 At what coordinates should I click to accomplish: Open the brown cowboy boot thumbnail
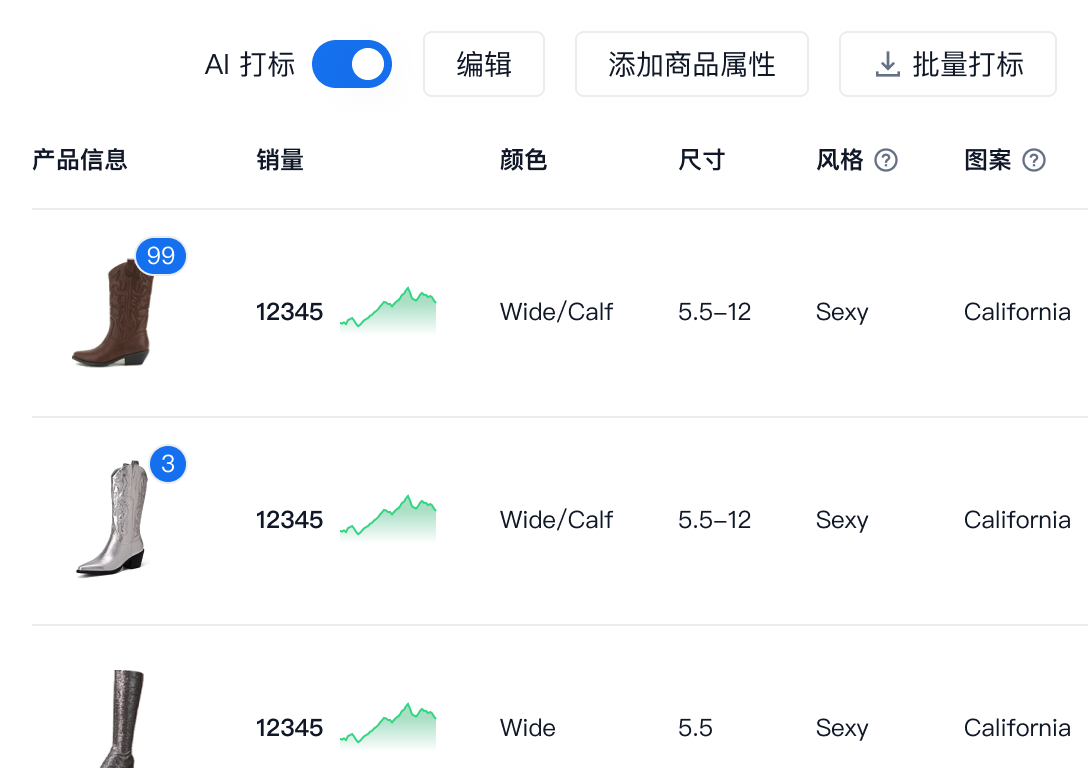tap(112, 313)
